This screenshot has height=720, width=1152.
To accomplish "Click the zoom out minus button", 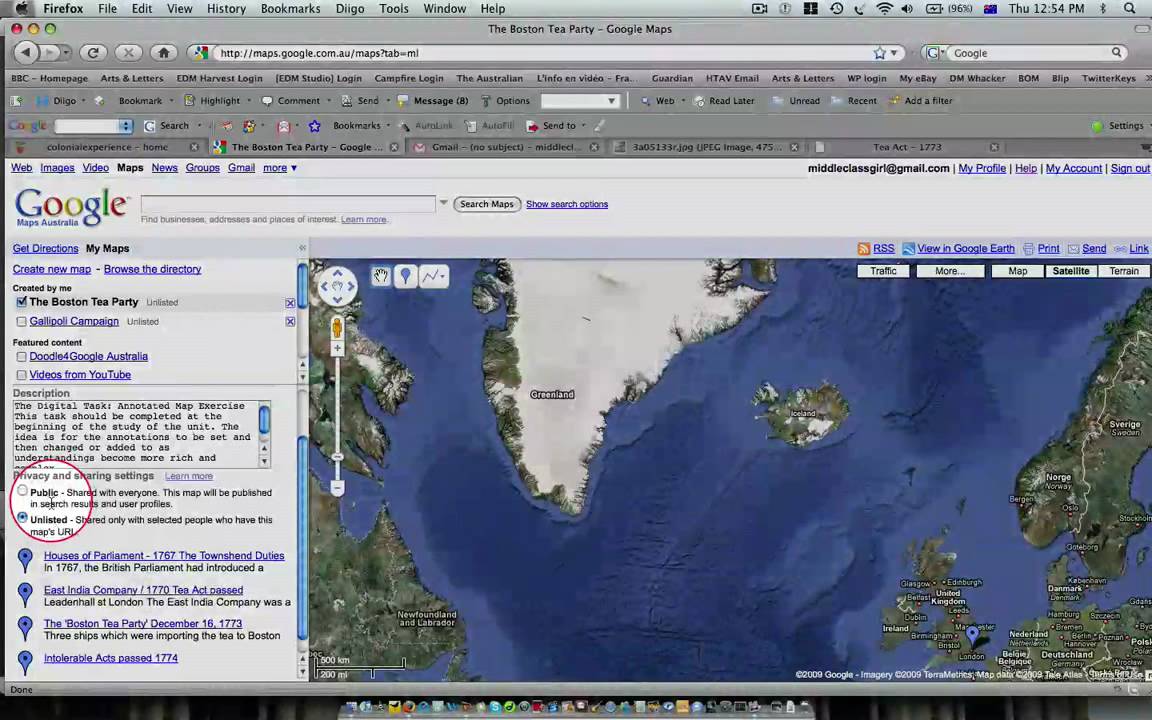I will (x=337, y=488).
